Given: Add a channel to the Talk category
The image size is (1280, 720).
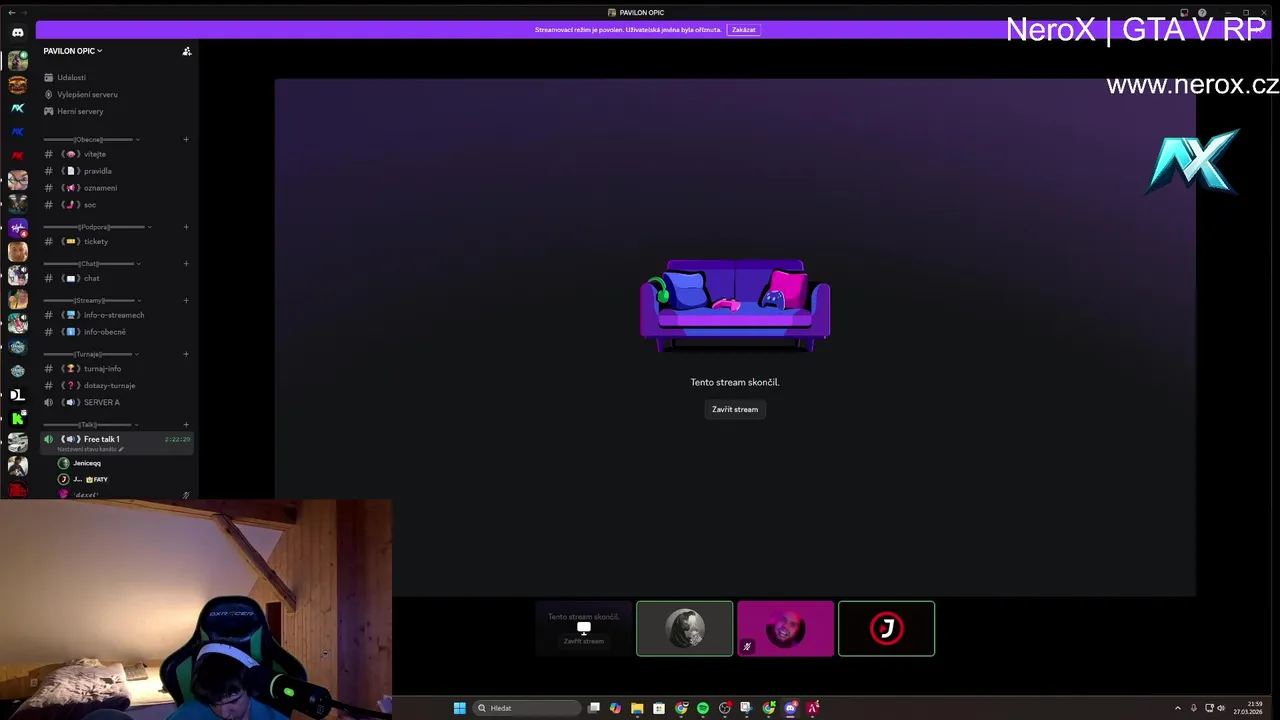Looking at the screenshot, I should point(186,425).
